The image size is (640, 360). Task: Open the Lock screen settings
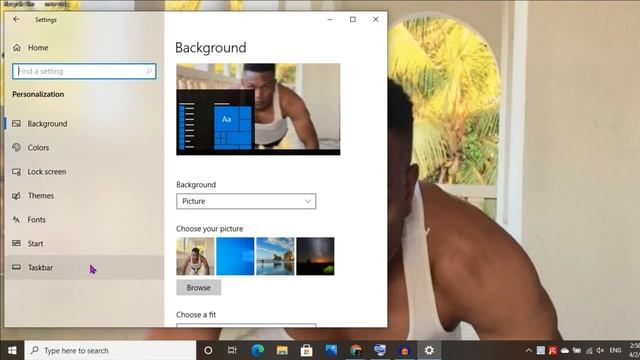coord(84,172)
